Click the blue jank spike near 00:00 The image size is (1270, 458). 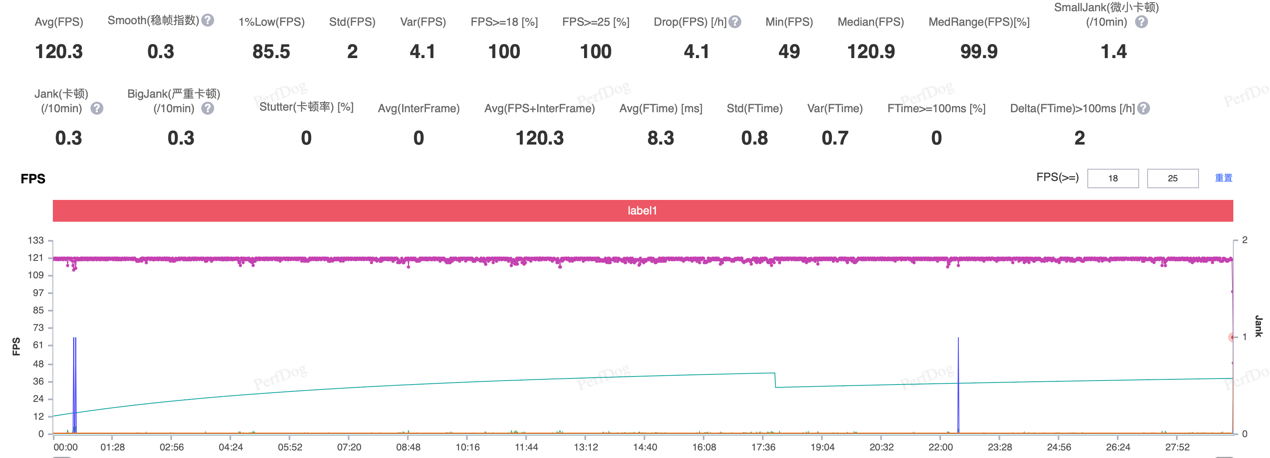click(74, 380)
